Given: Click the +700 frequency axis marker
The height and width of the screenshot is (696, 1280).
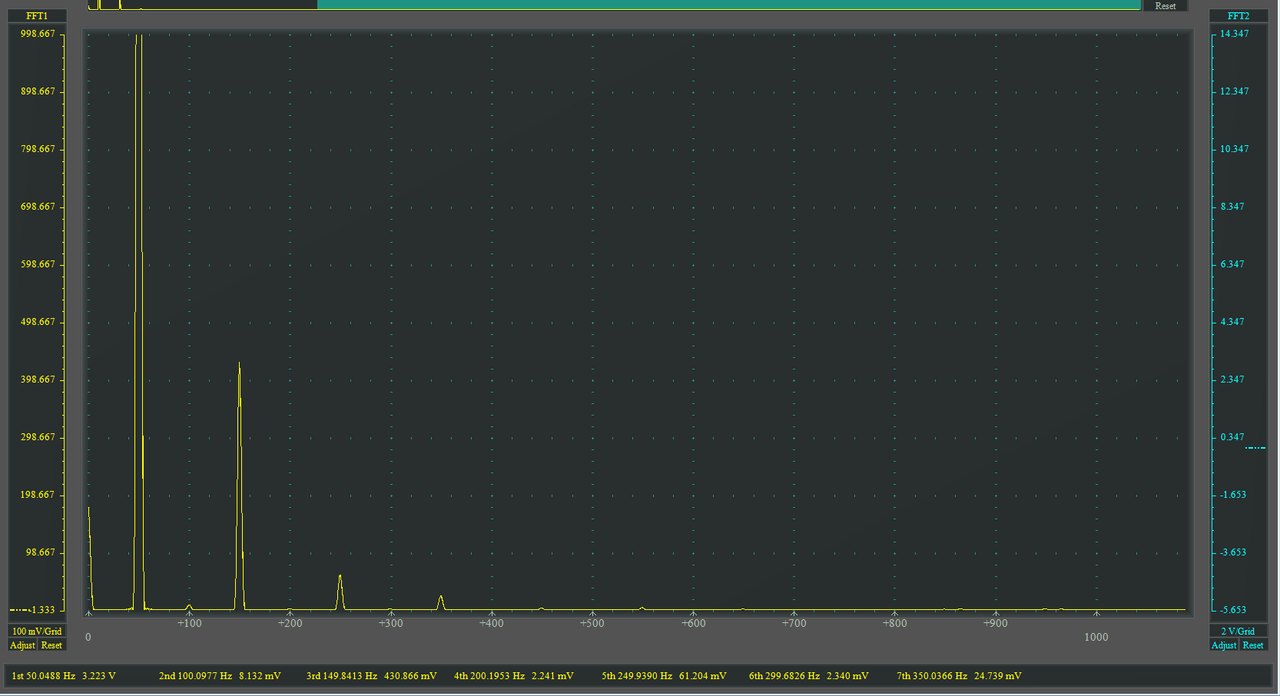Looking at the screenshot, I should pyautogui.click(x=794, y=623).
